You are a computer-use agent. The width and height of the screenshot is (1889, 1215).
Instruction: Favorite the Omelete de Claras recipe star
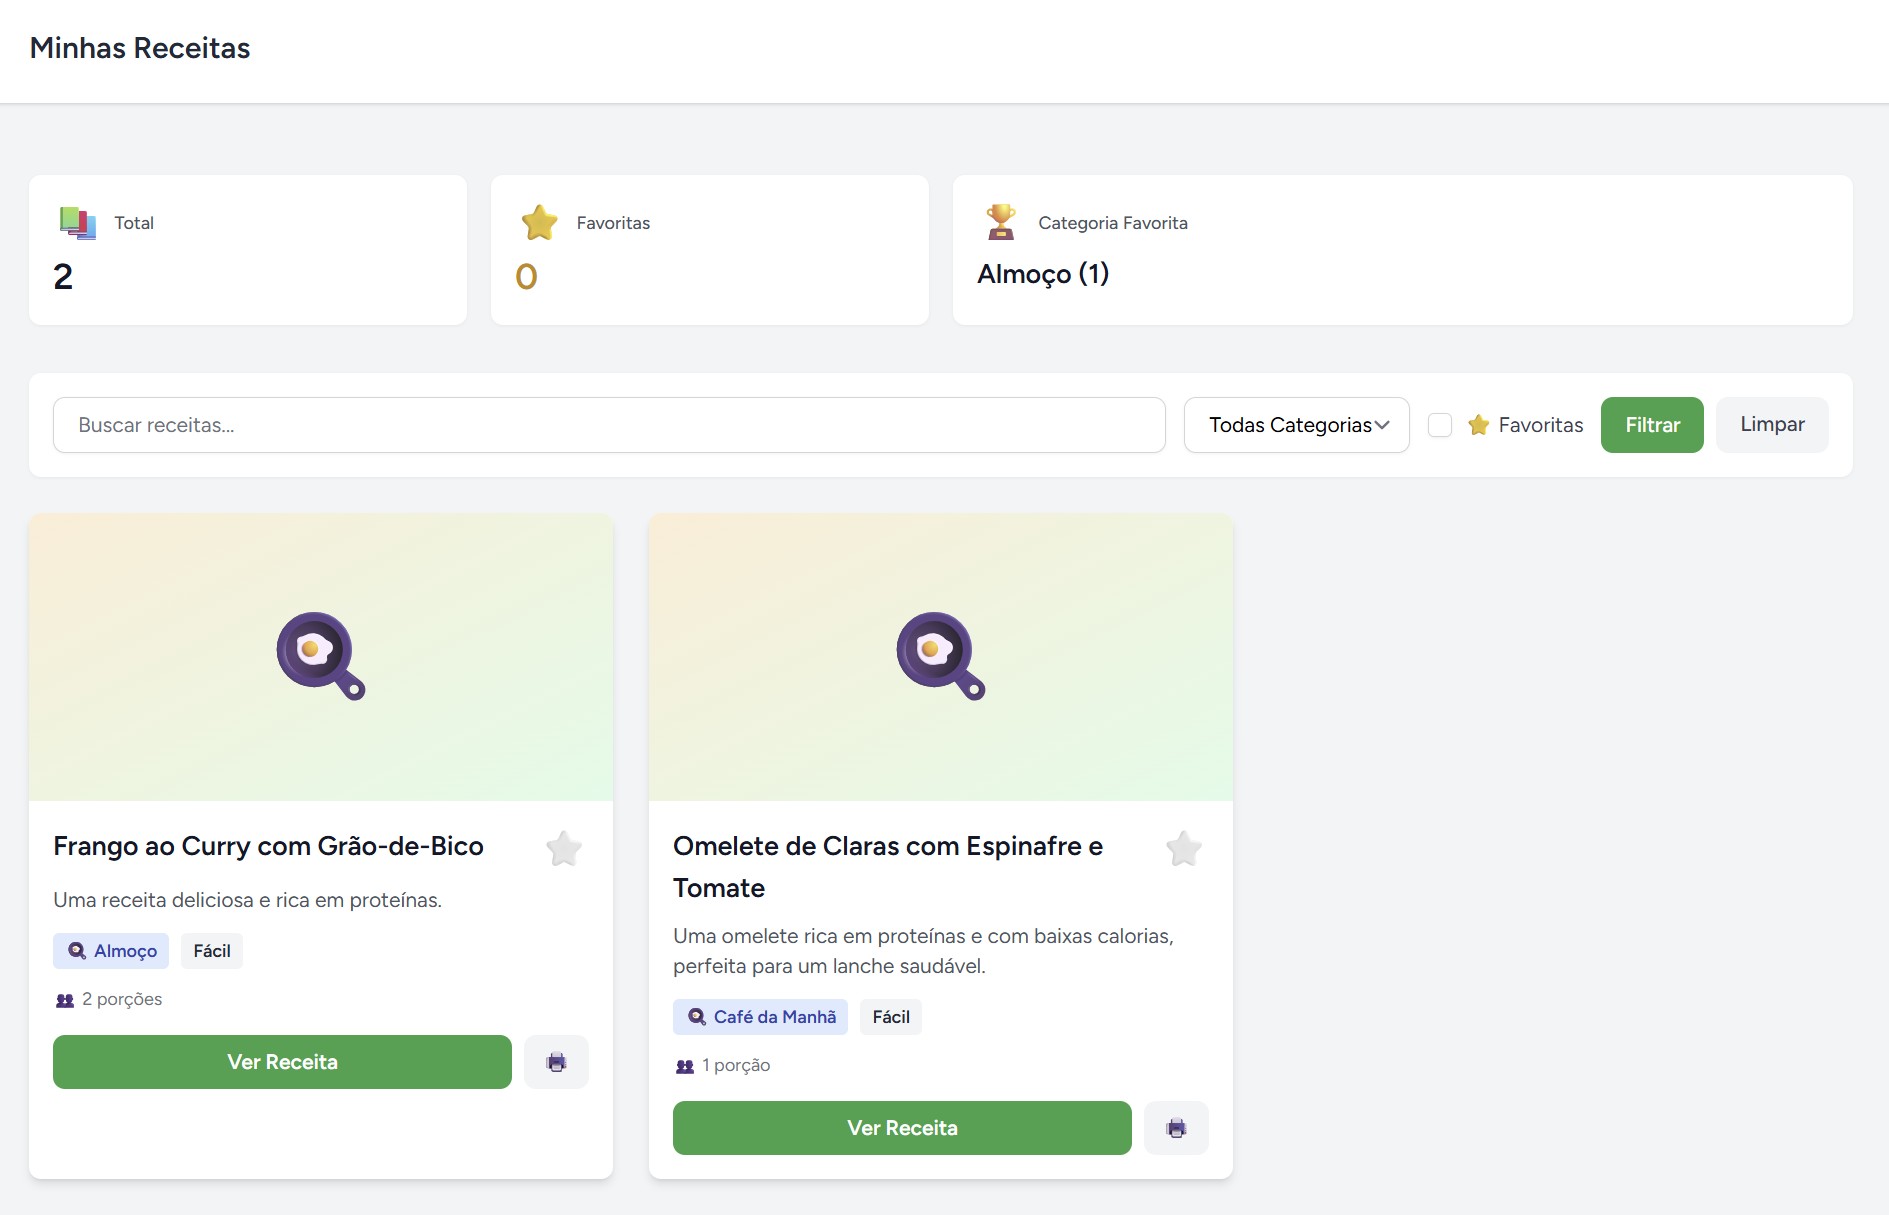pos(1184,849)
